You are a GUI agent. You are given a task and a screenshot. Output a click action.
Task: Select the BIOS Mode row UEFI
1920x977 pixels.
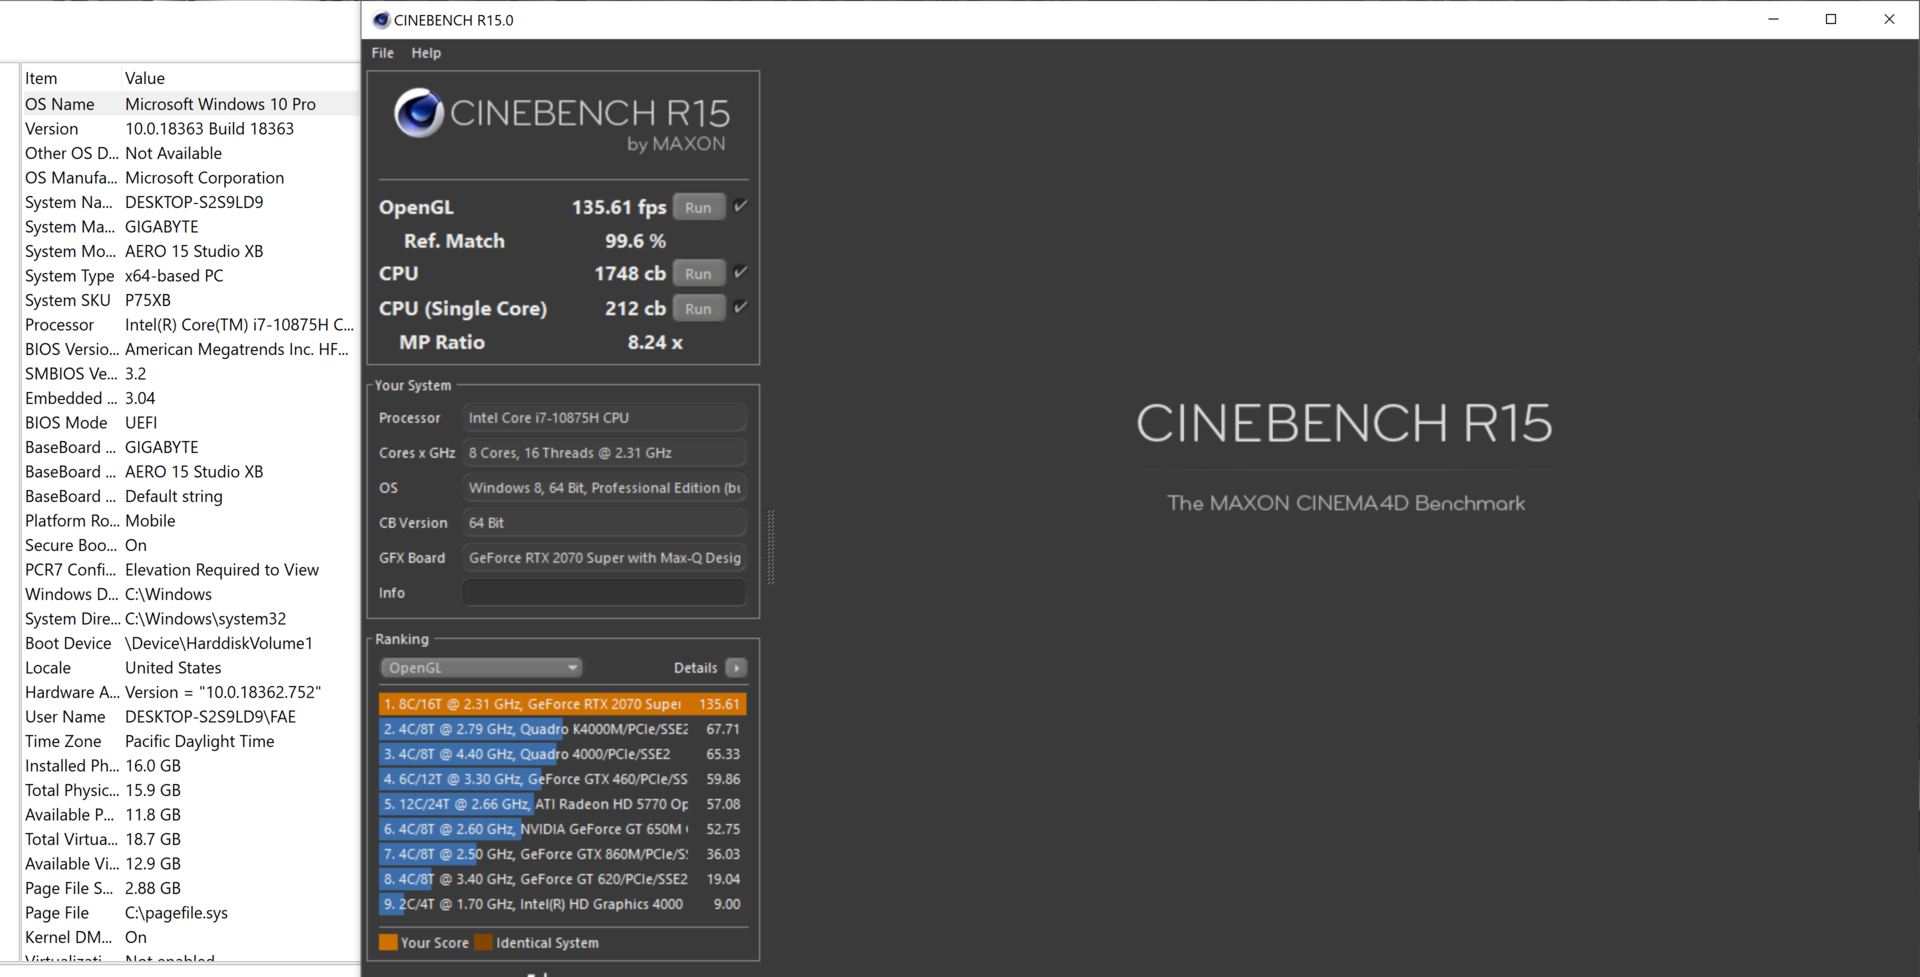(190, 423)
